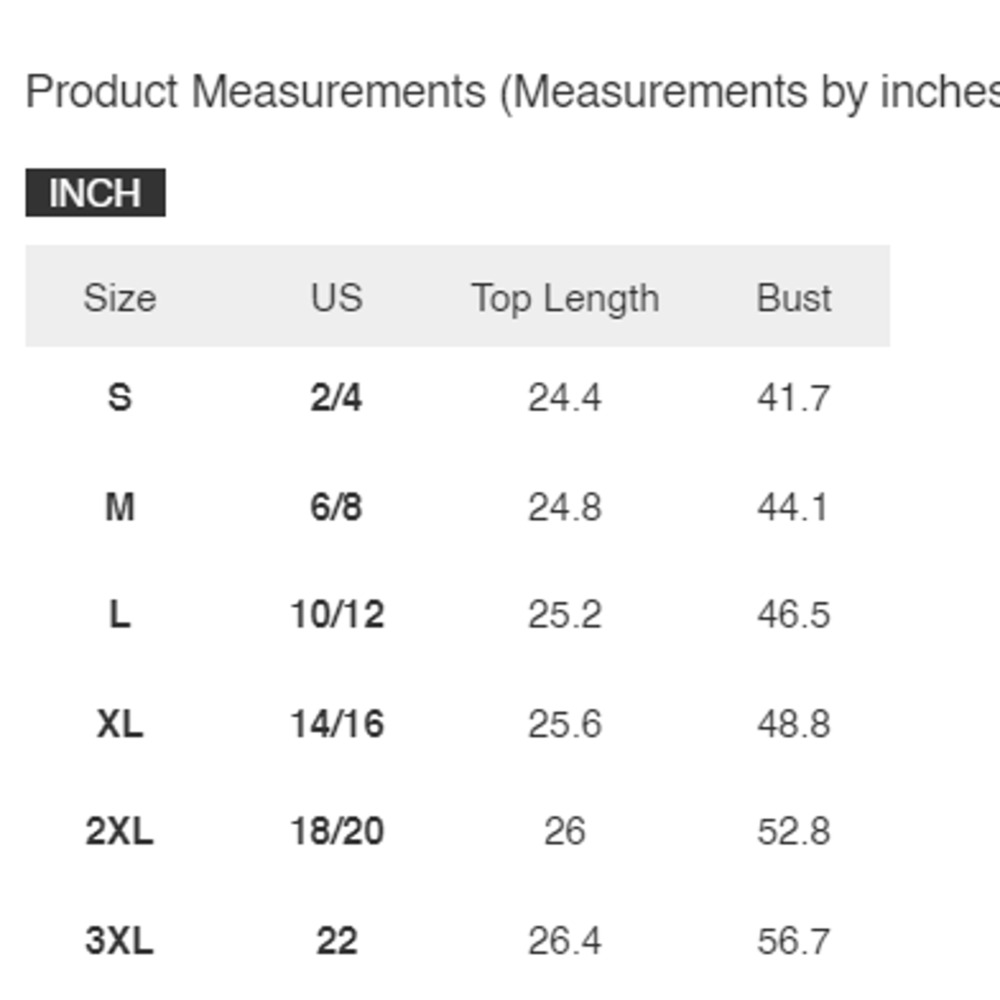Click the 41.7 bust value
This screenshot has width=1000, height=1000.
pyautogui.click(x=793, y=397)
